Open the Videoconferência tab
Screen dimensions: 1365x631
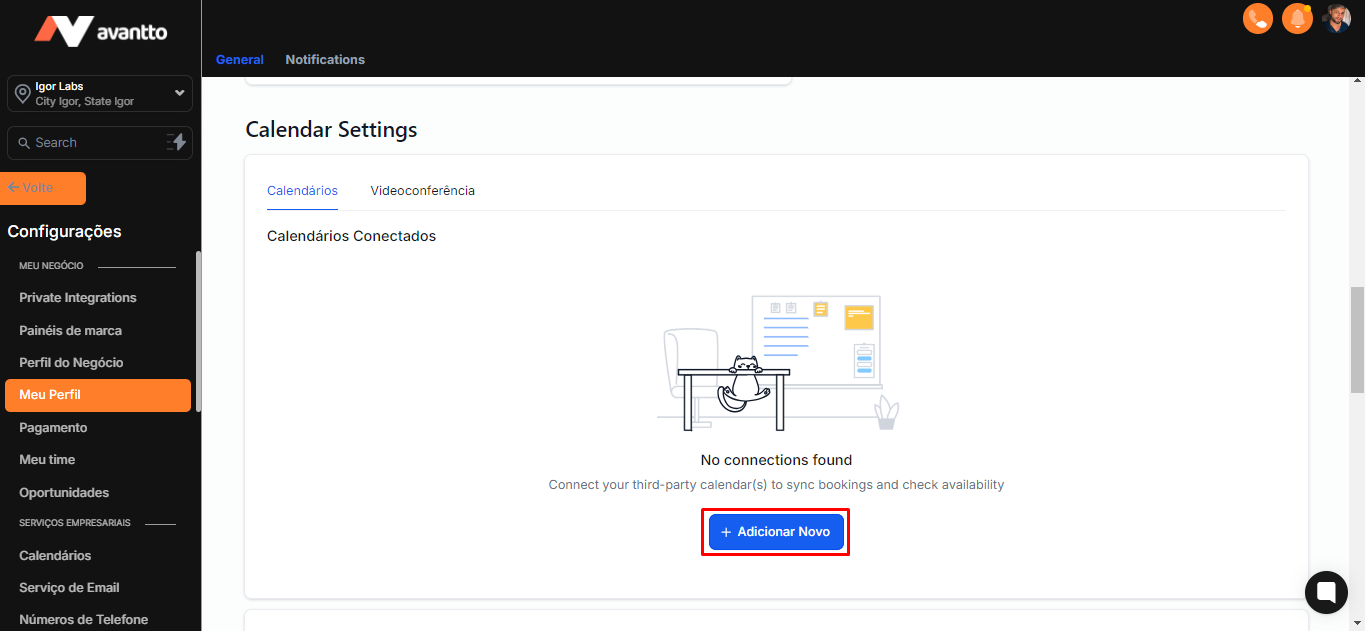422,191
